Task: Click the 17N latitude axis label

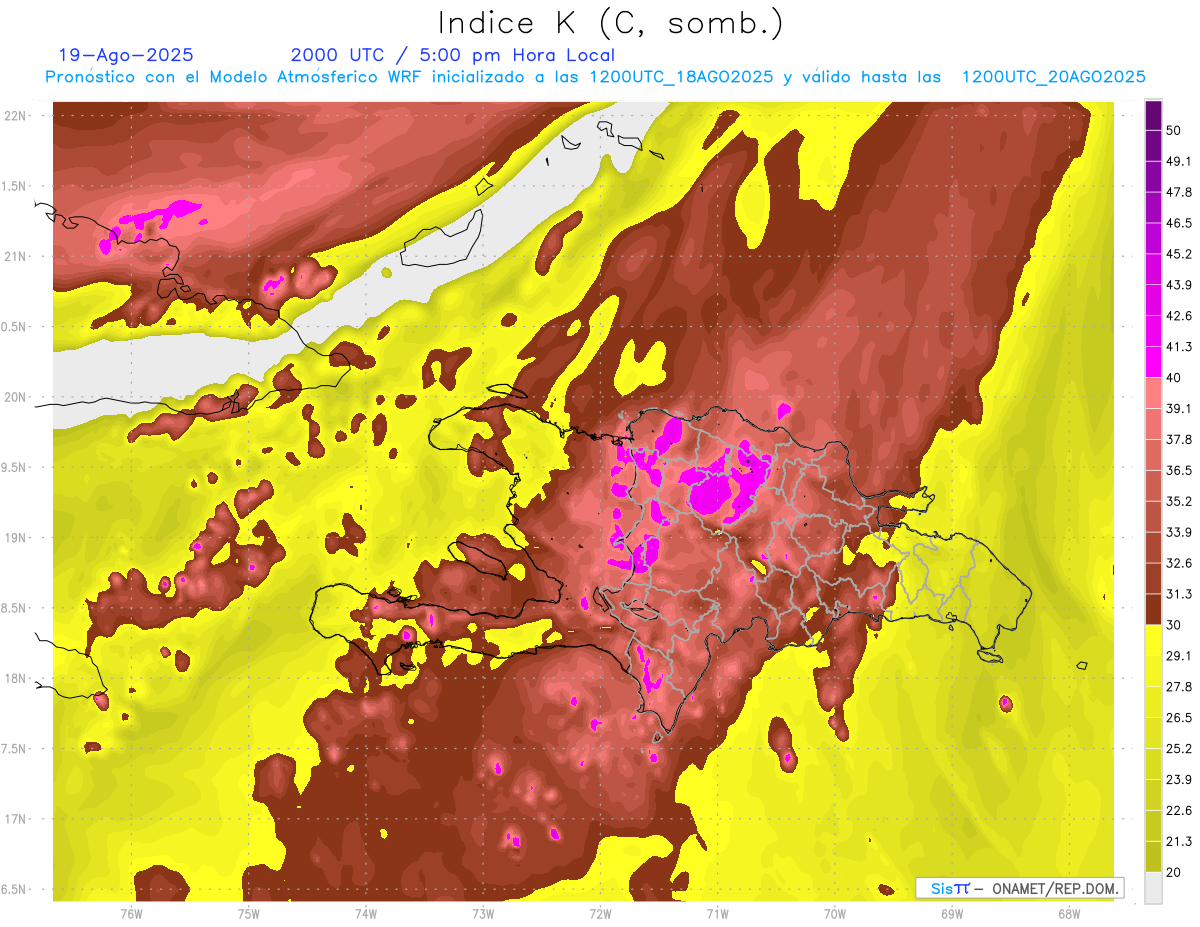Action: [16, 819]
